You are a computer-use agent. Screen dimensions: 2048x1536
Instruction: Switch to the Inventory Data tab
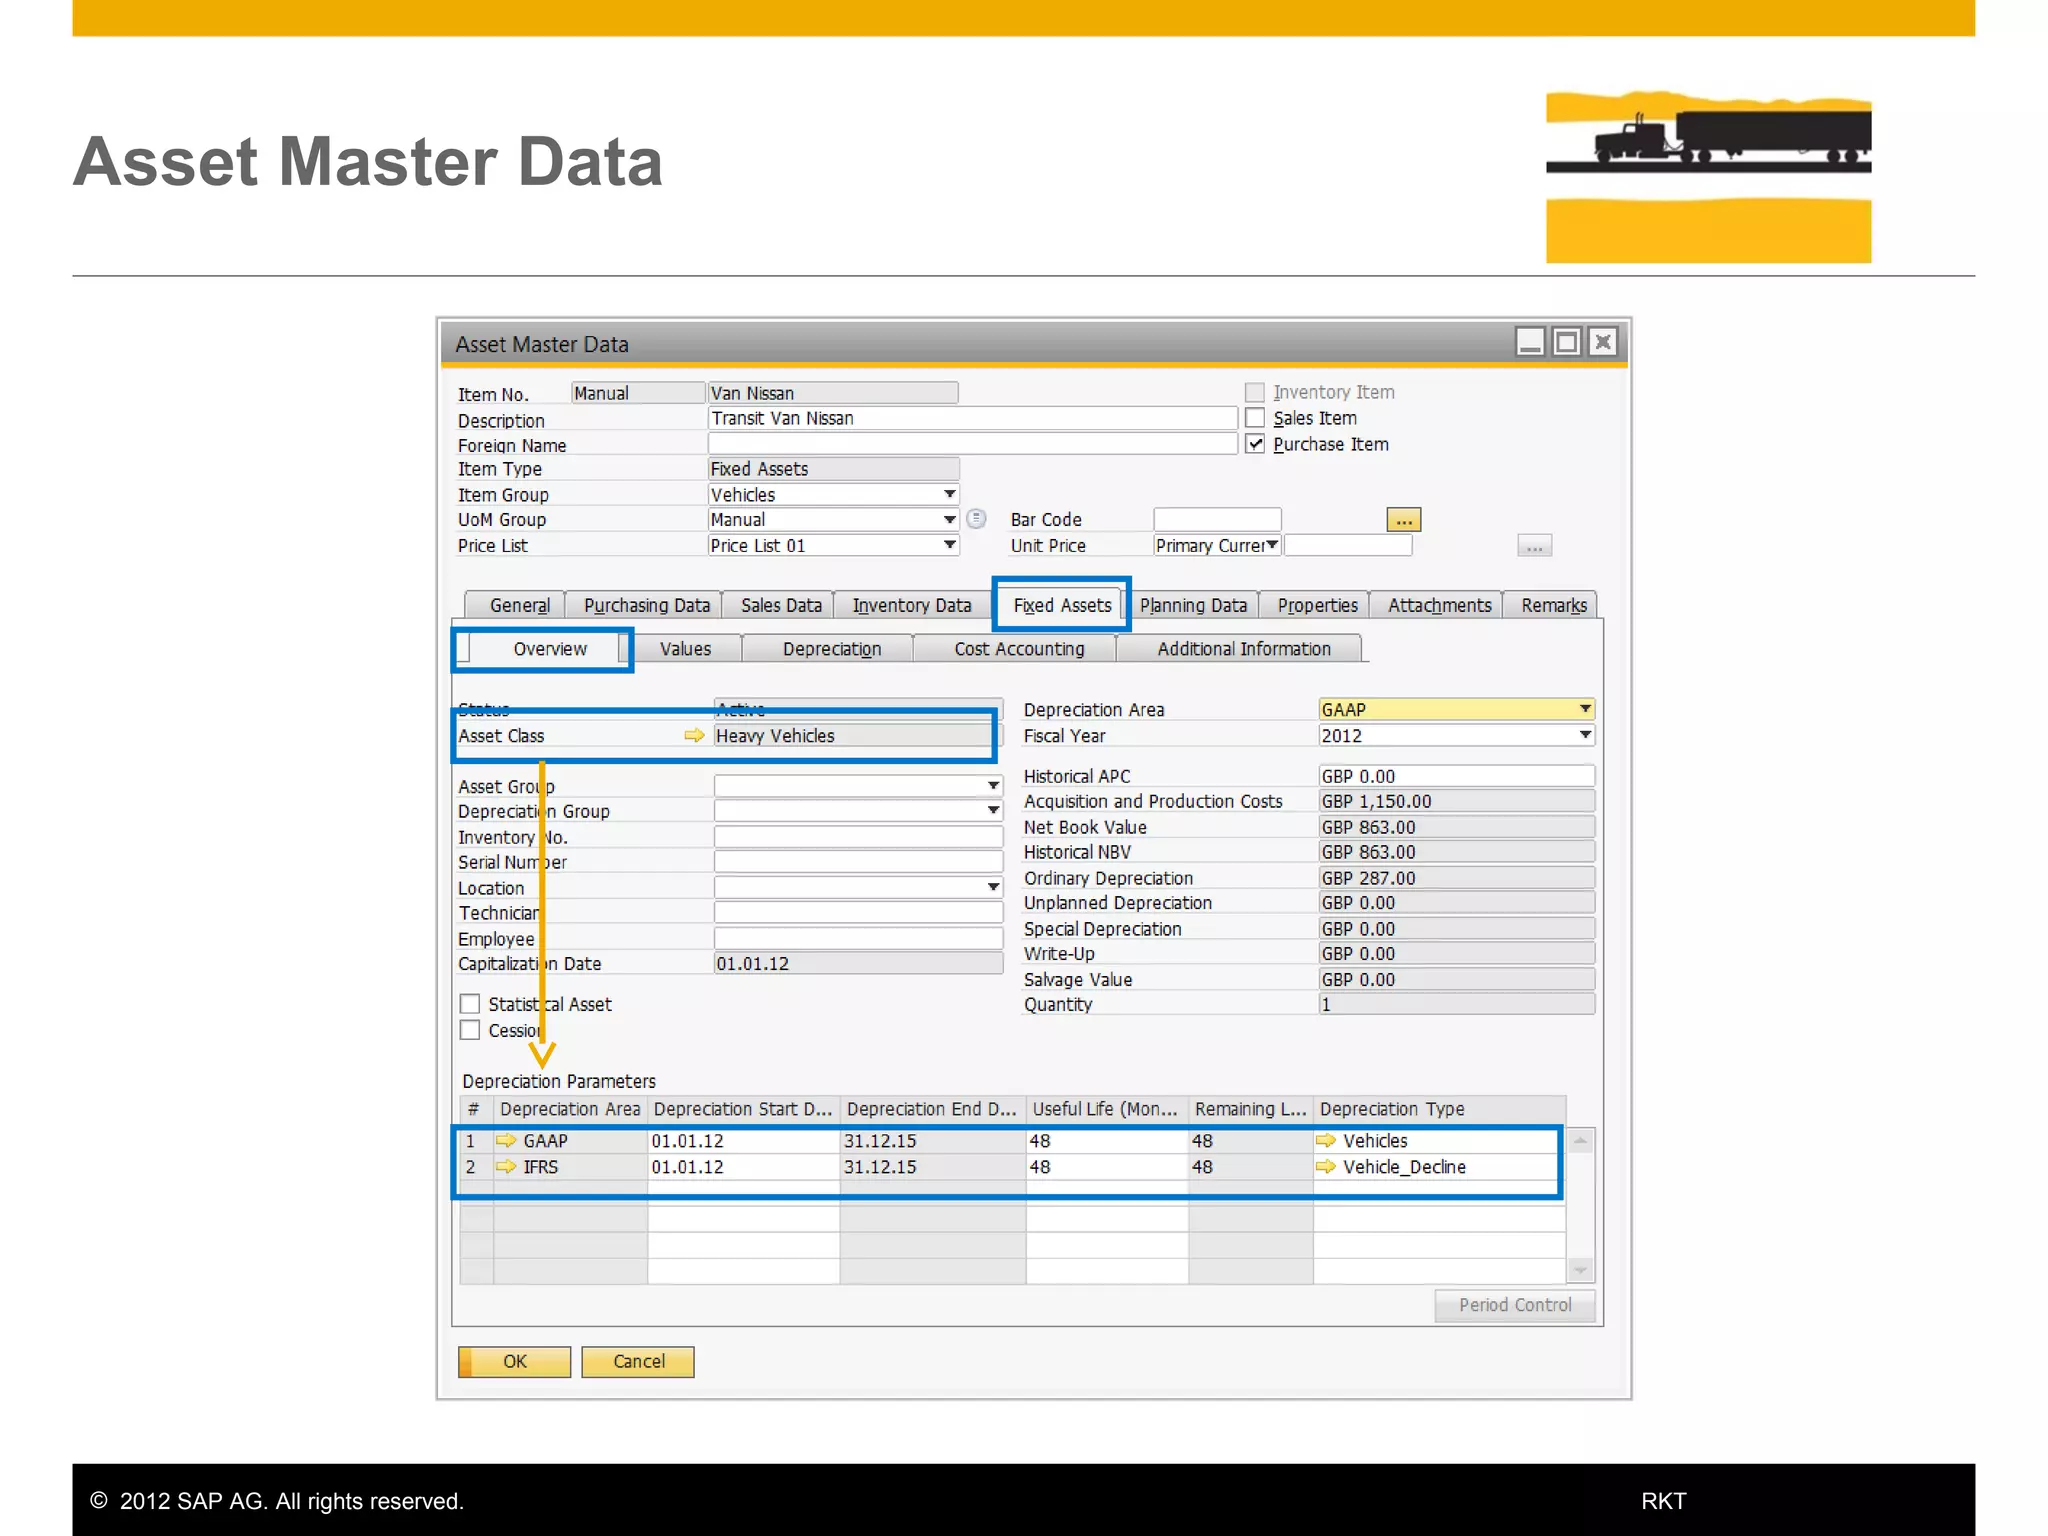click(911, 605)
